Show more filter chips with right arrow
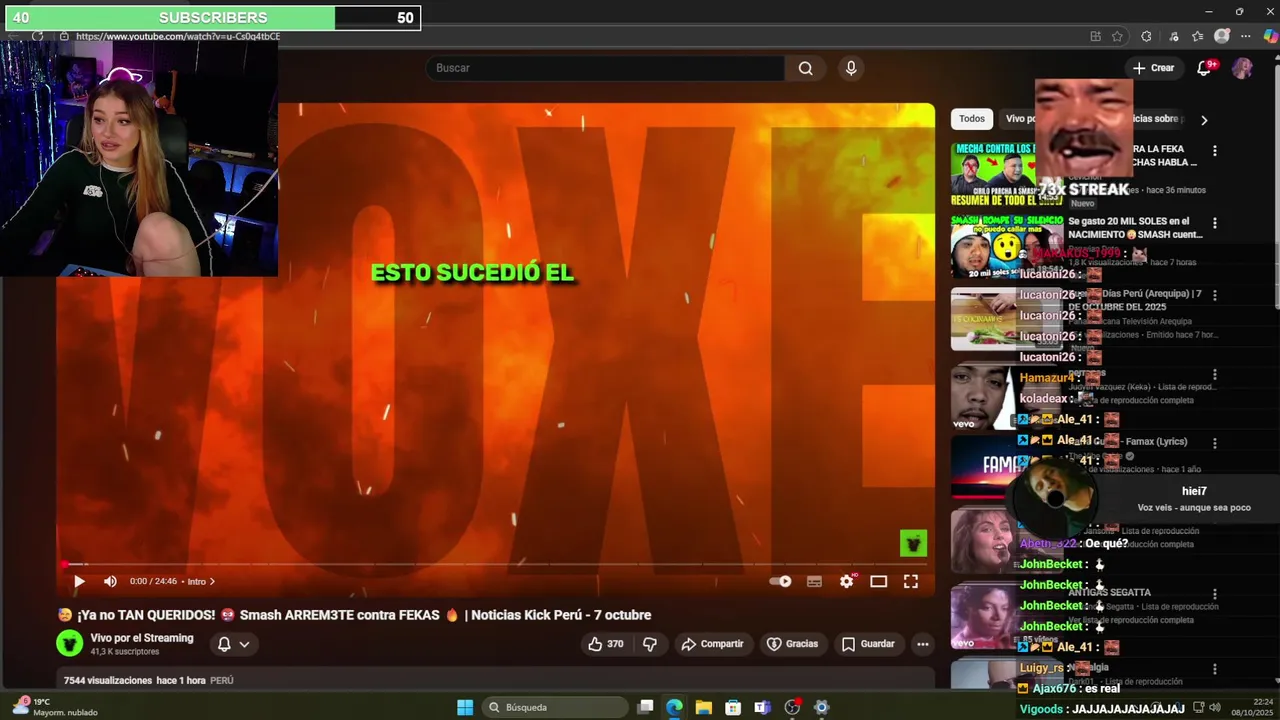 click(1204, 120)
